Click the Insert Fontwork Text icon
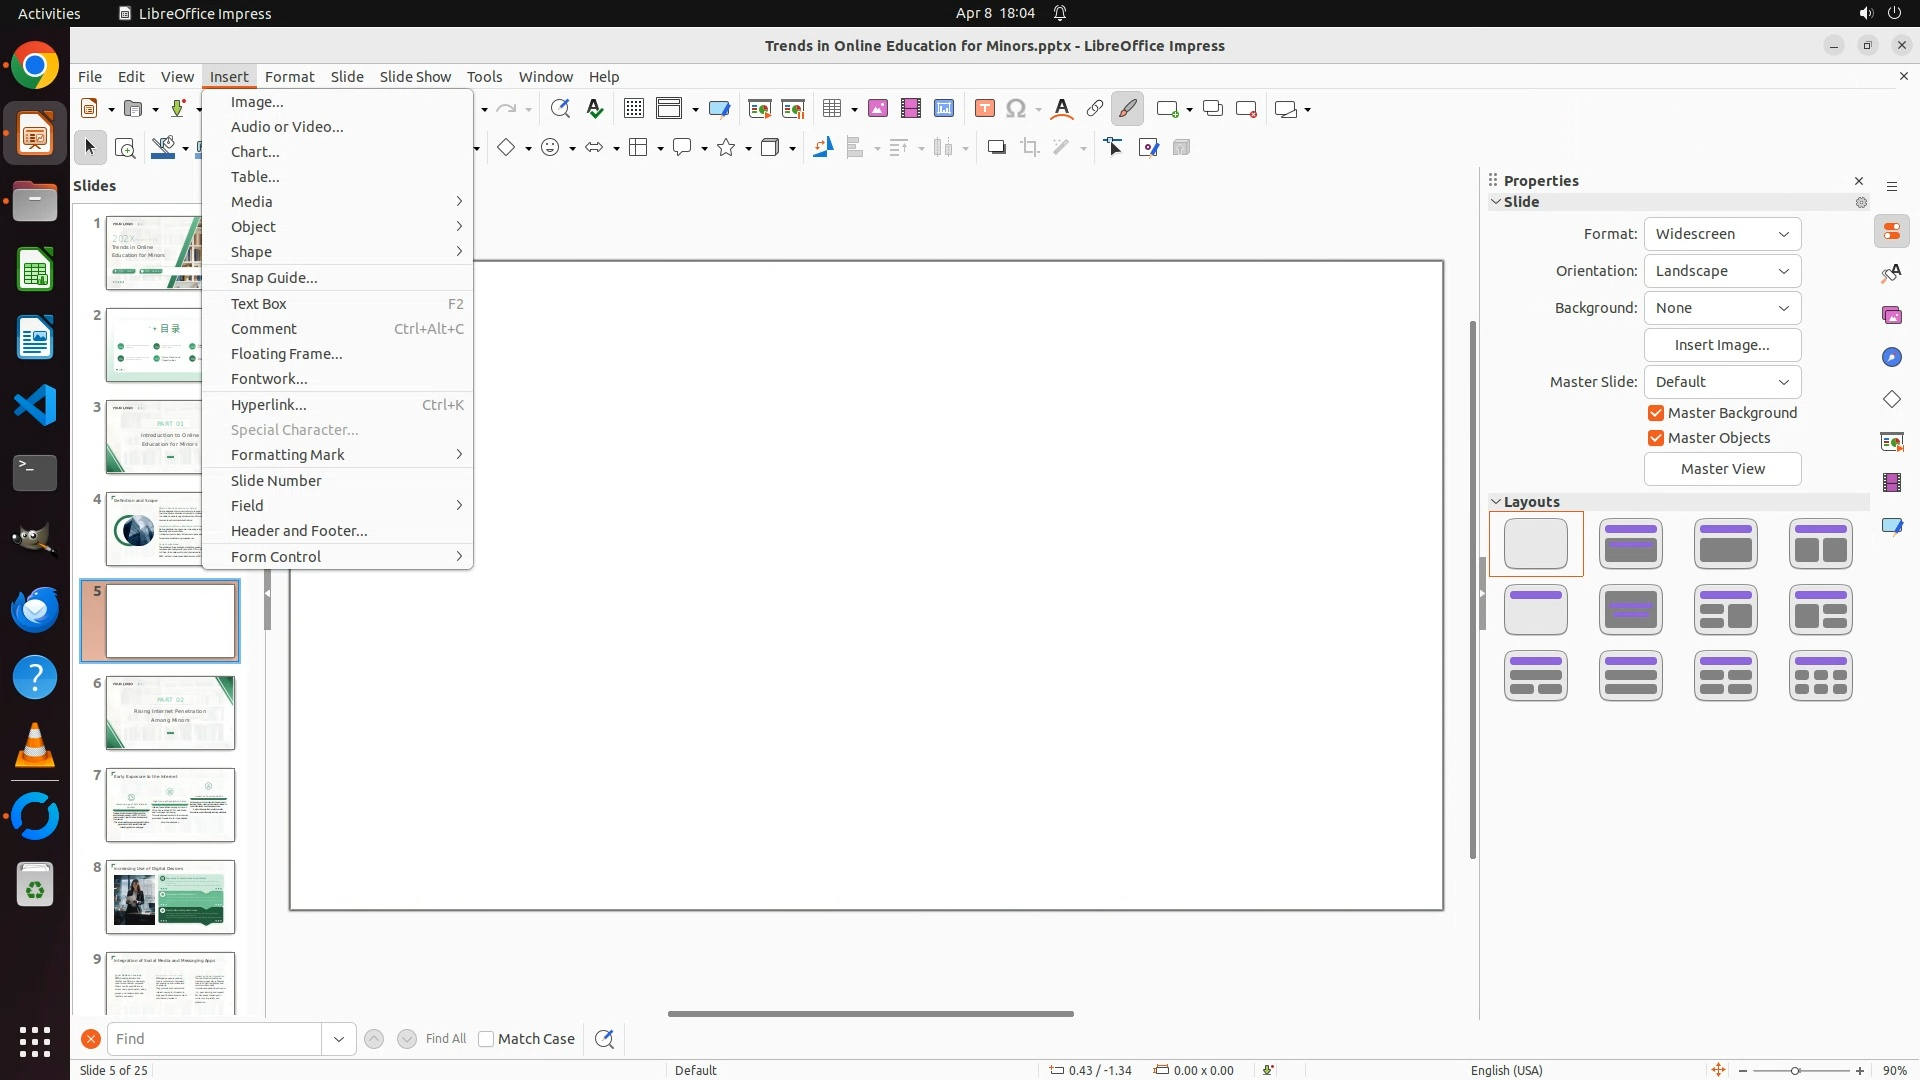The image size is (1920, 1080). coord(1062,109)
